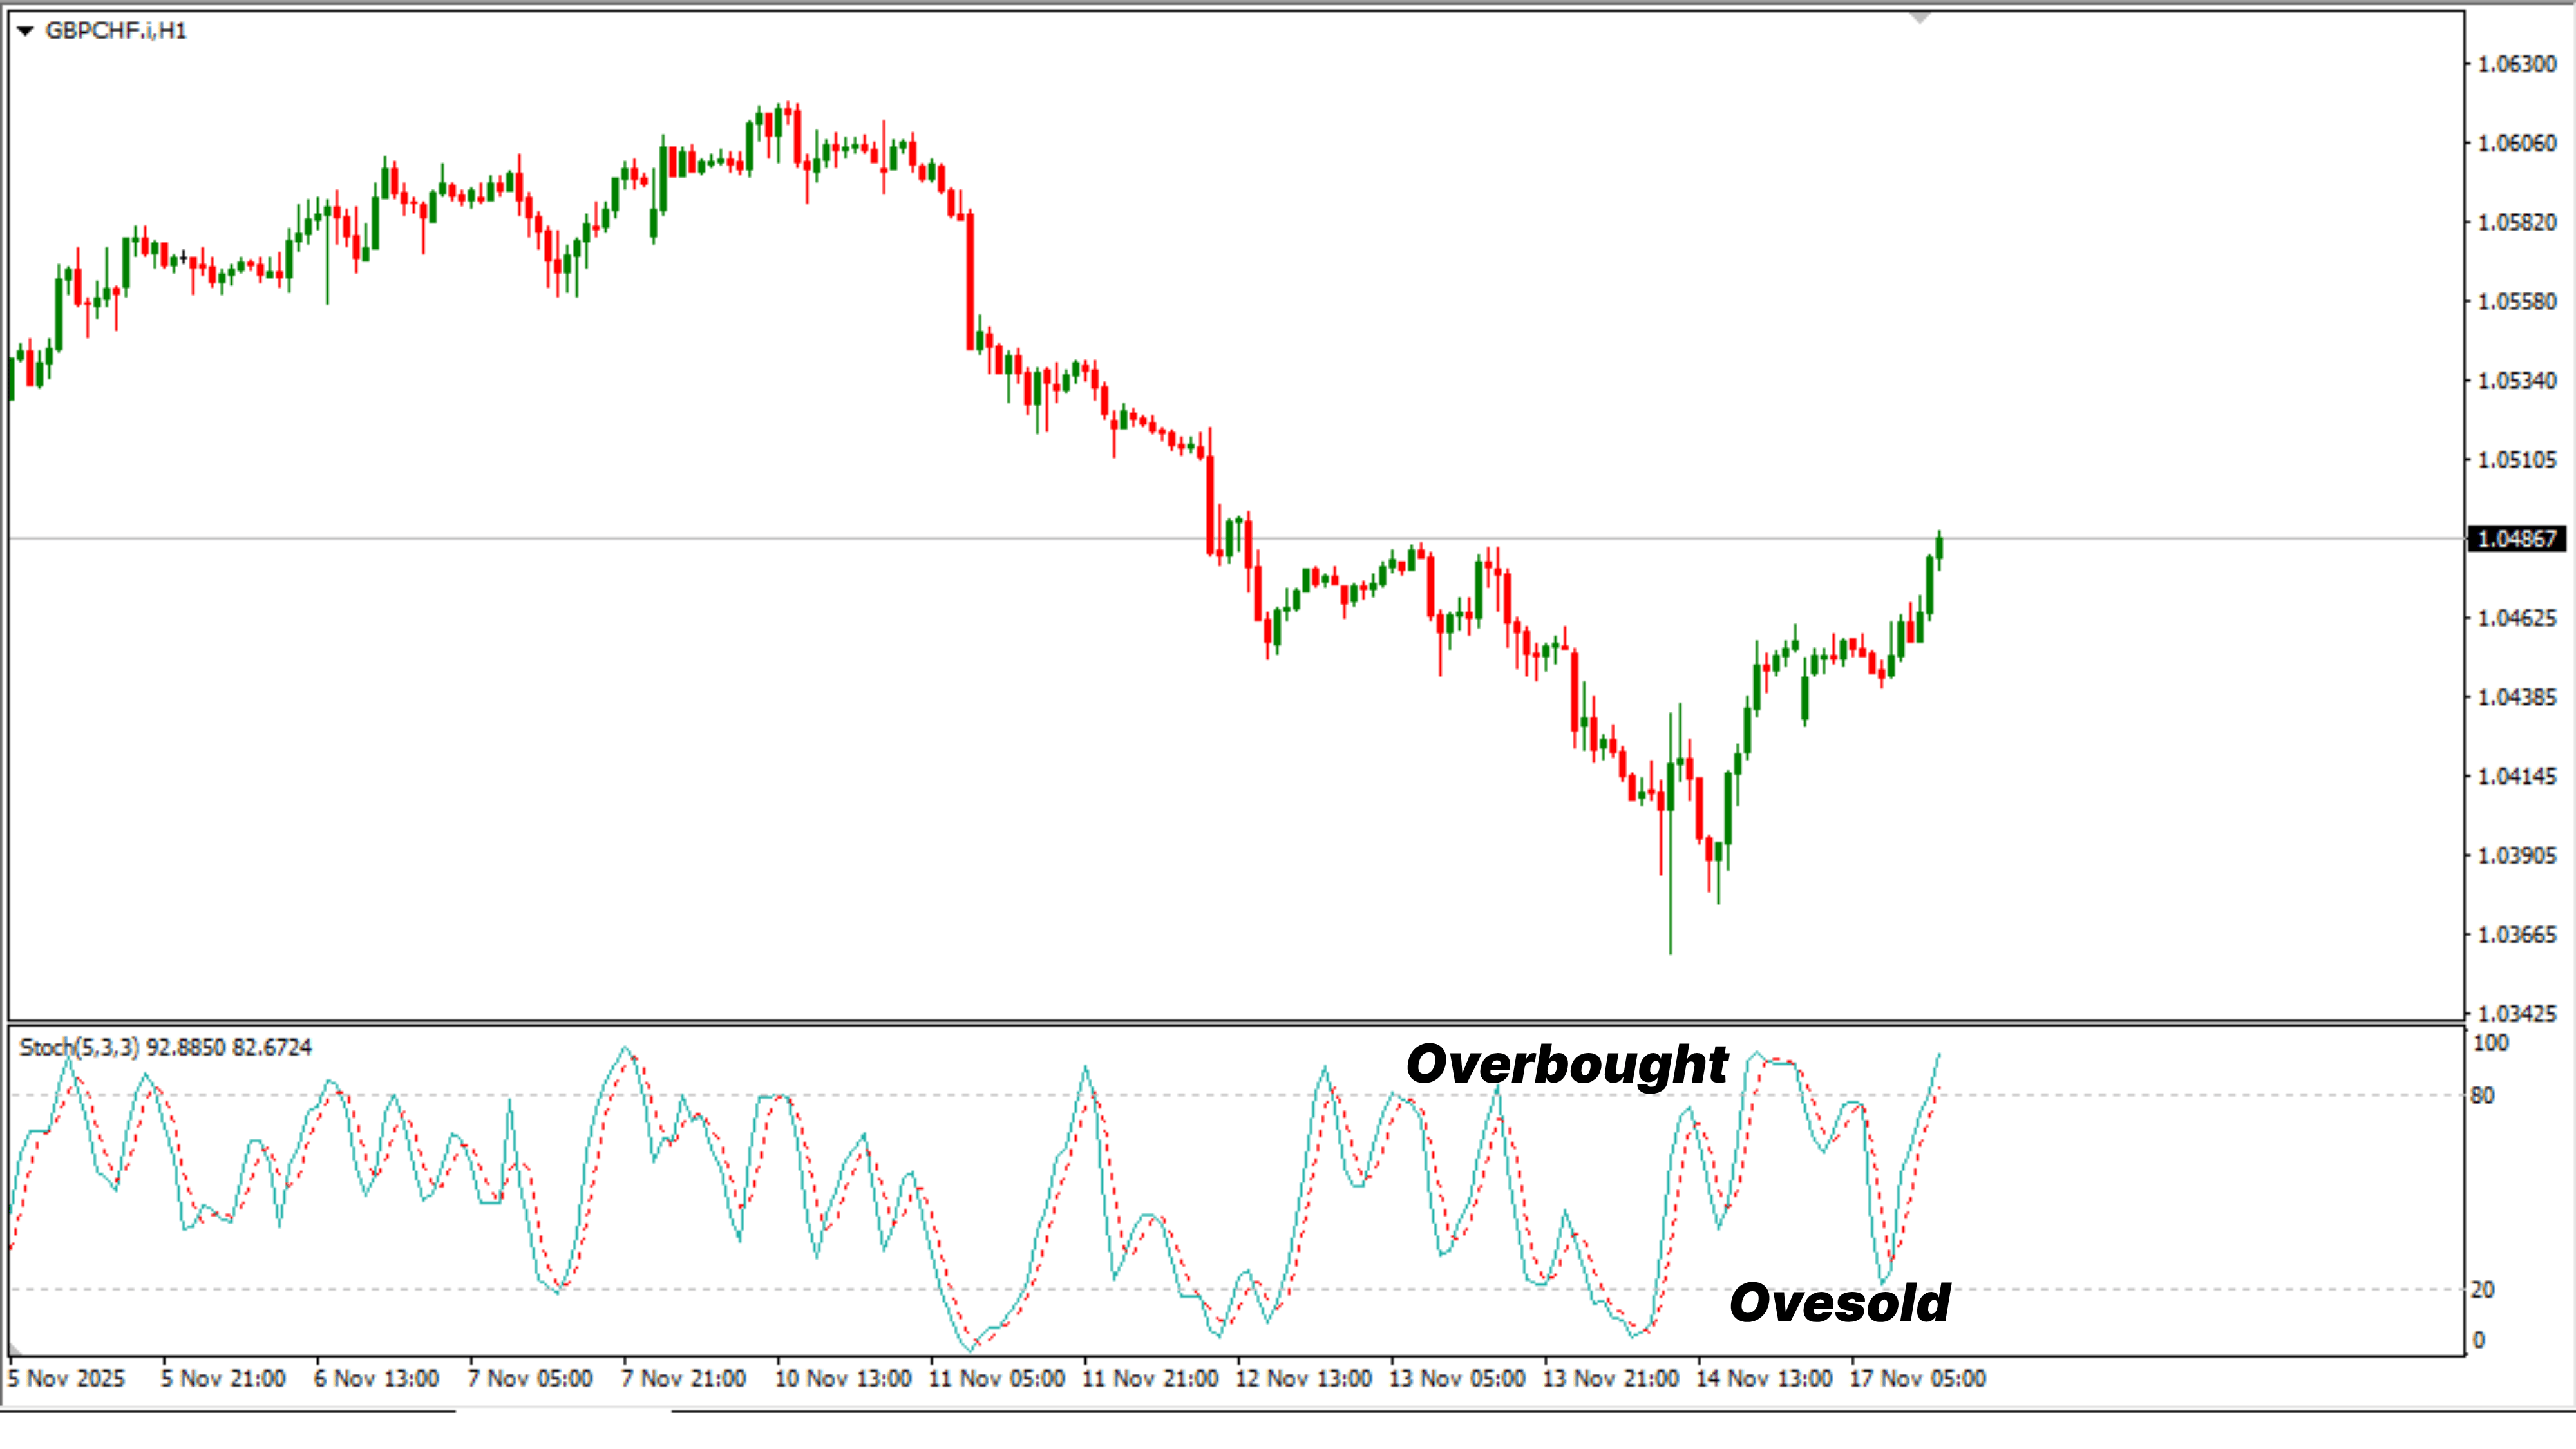
Task: Select the Overbought text label
Action: pyautogui.click(x=1568, y=1065)
